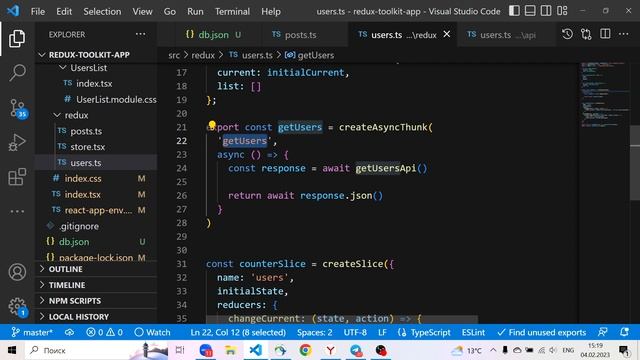Open the Manage settings gear

point(18,307)
